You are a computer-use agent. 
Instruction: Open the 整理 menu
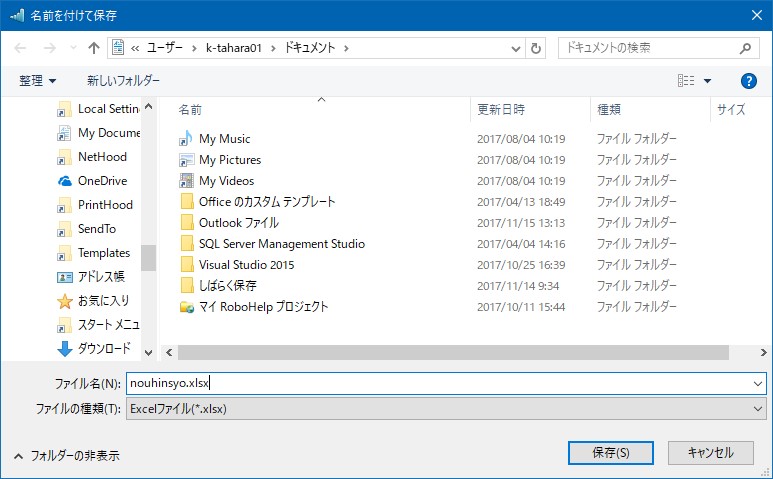[38, 81]
